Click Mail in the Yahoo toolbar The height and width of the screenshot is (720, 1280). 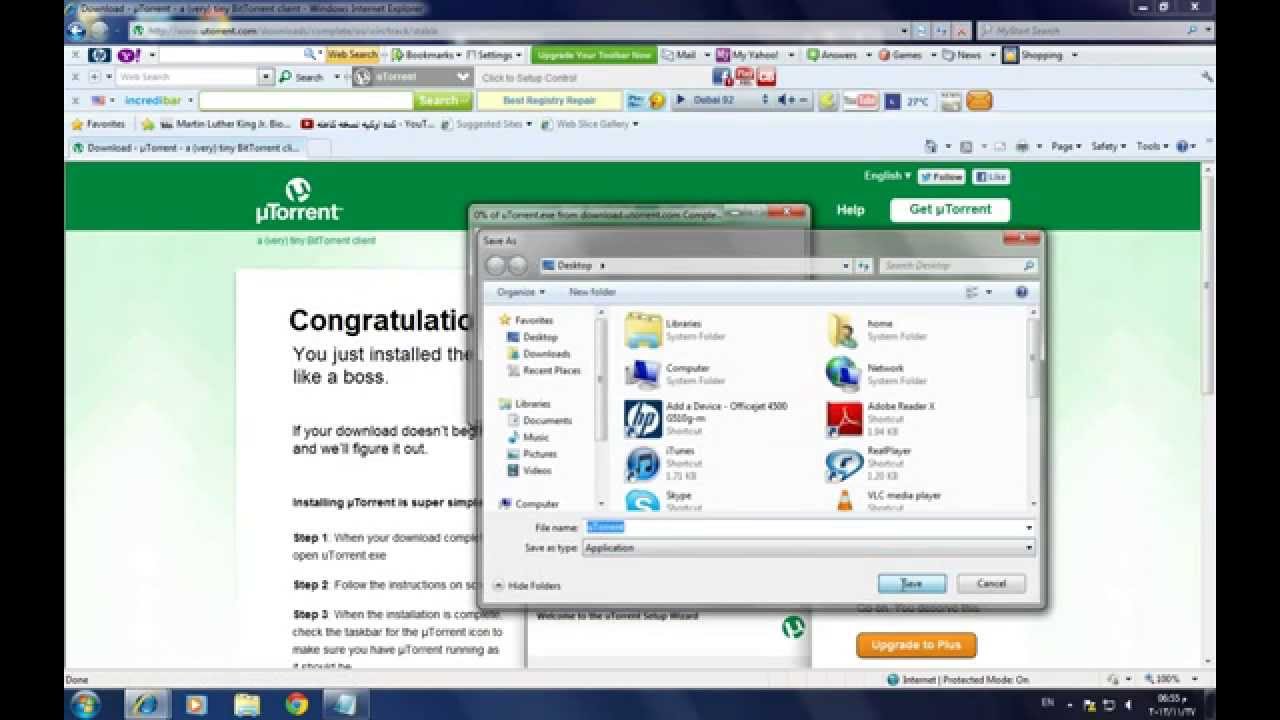tap(679, 55)
